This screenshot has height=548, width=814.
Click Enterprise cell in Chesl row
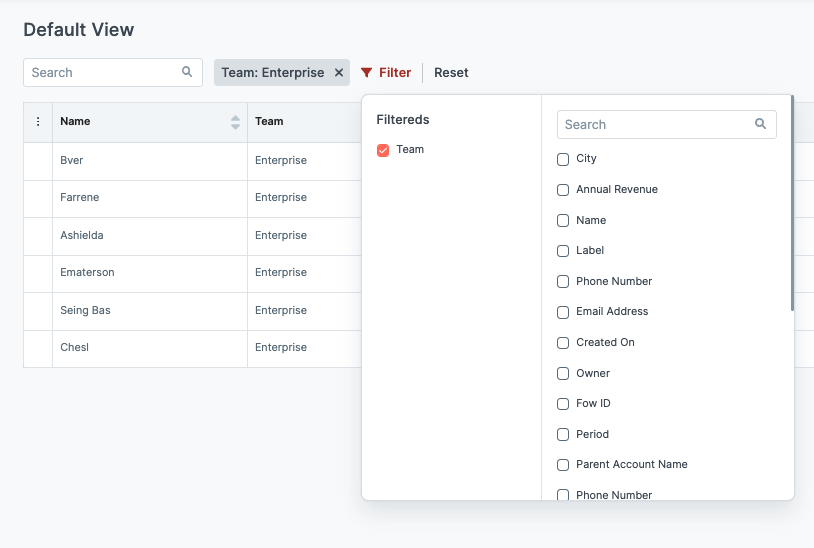[x=281, y=347]
